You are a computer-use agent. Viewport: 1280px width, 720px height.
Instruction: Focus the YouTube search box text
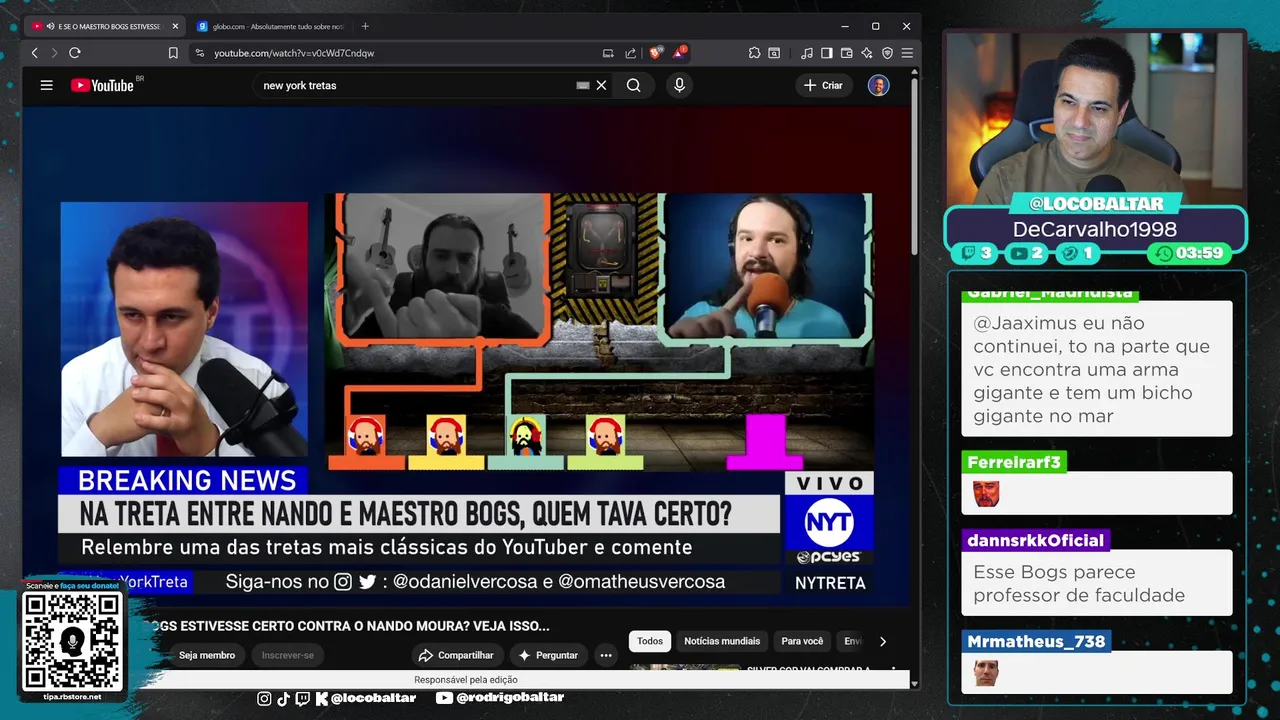click(x=415, y=85)
